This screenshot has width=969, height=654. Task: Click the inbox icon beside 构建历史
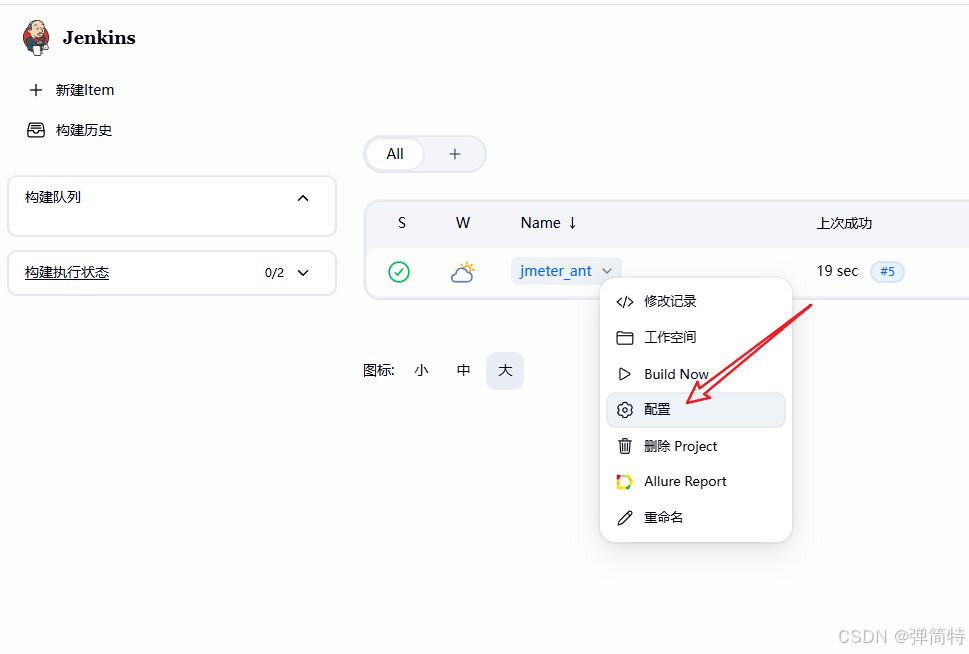pos(36,130)
